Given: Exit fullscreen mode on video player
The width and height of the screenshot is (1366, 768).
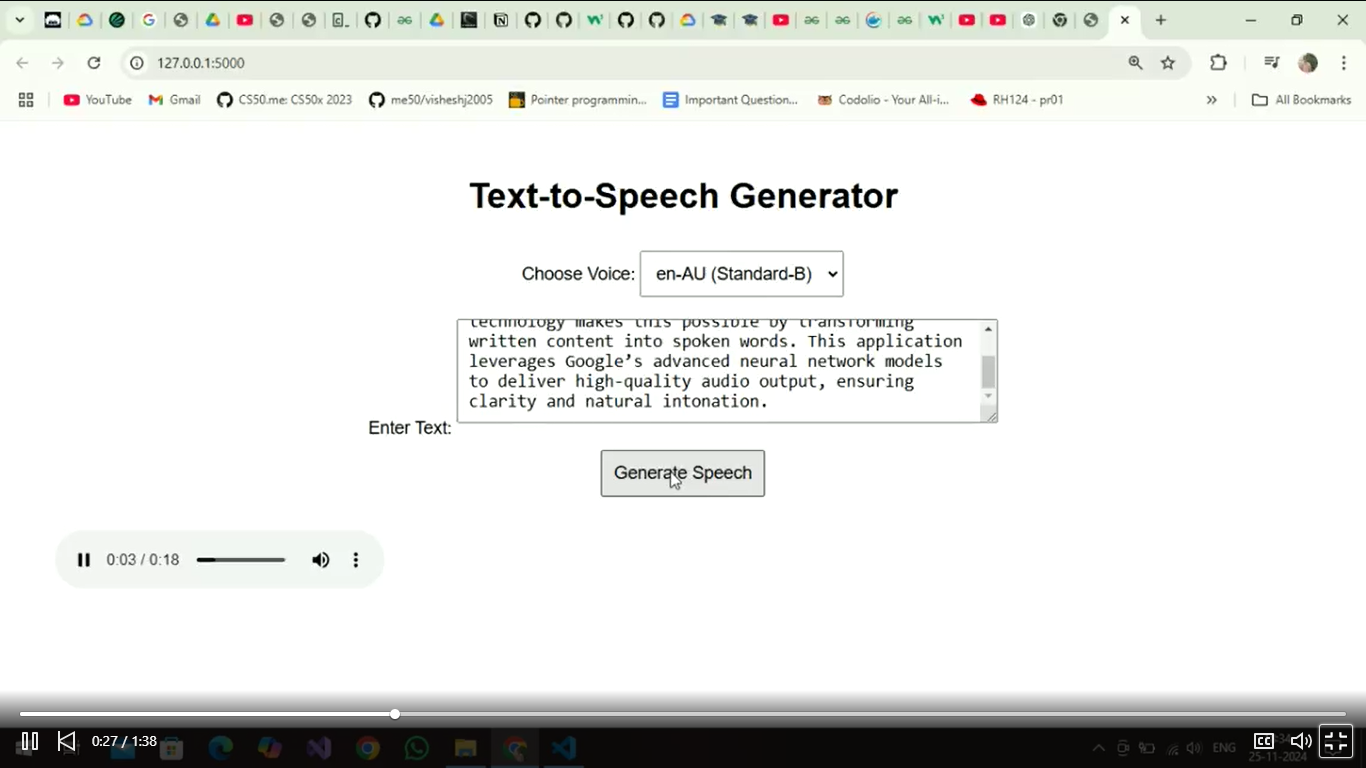Looking at the screenshot, I should [1336, 741].
